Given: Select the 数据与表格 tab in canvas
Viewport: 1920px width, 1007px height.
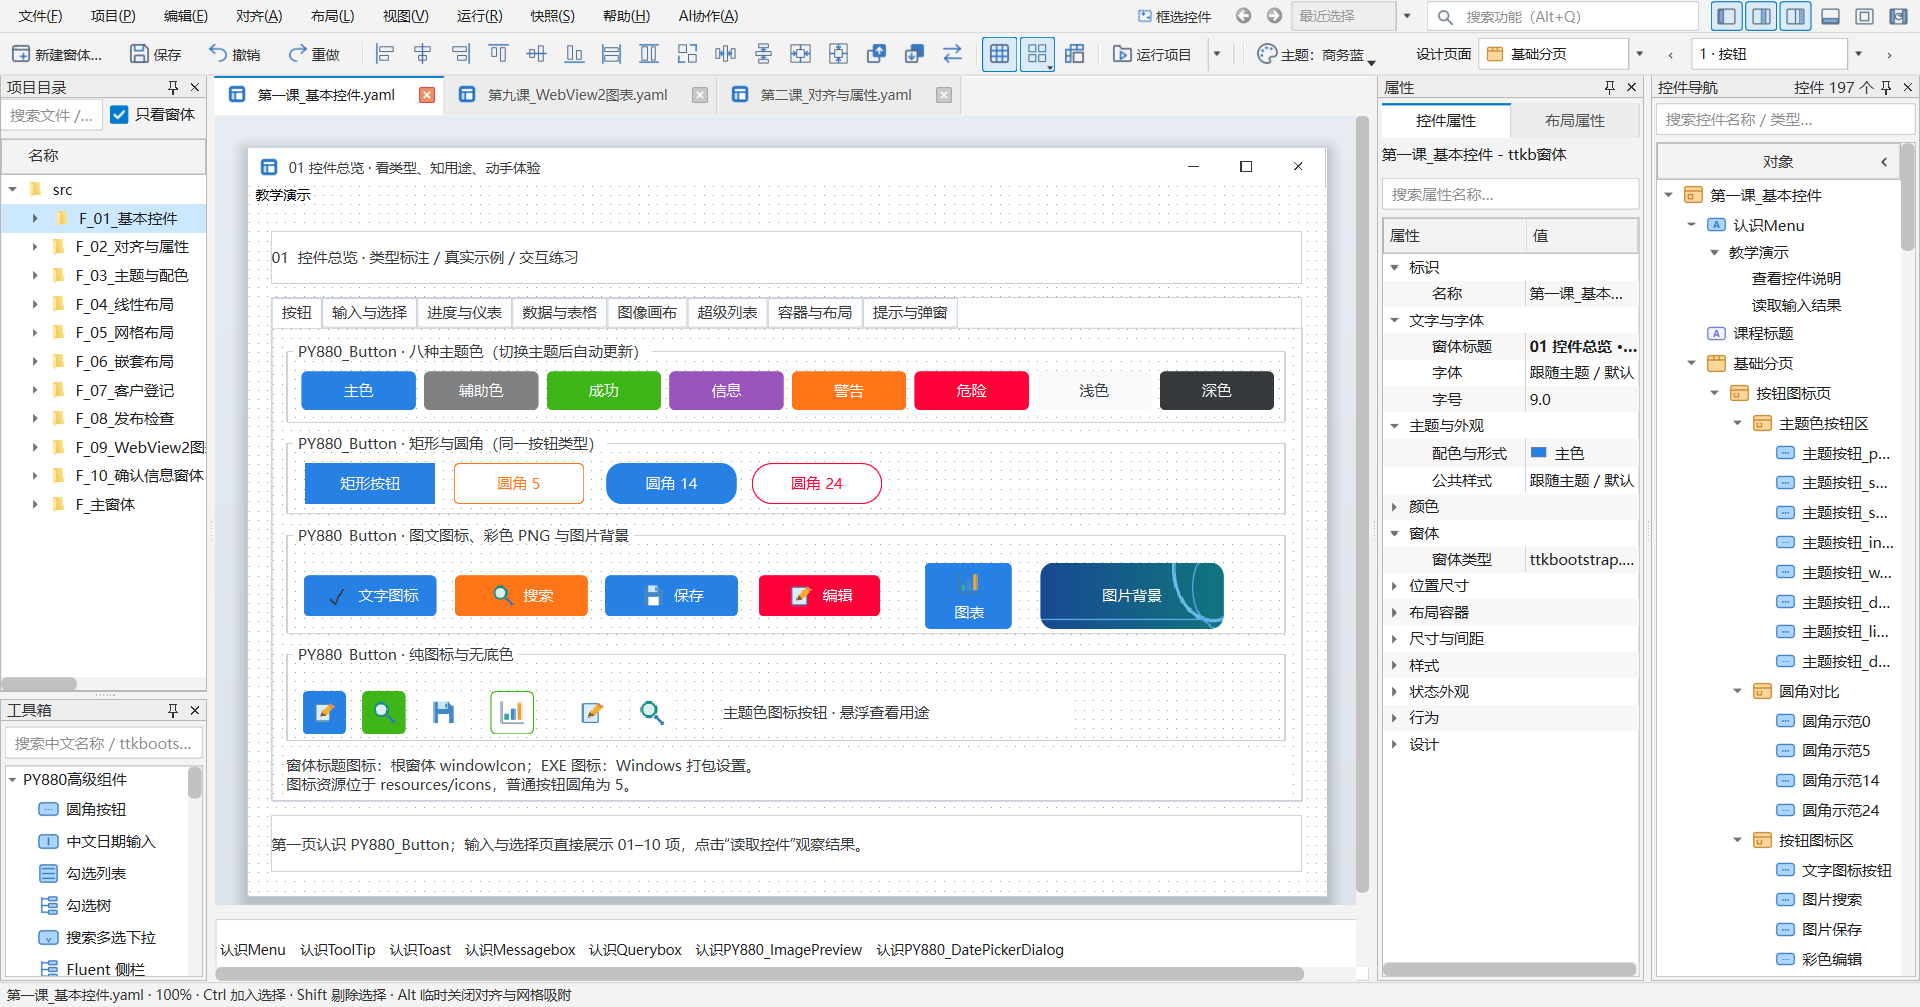Looking at the screenshot, I should (559, 313).
